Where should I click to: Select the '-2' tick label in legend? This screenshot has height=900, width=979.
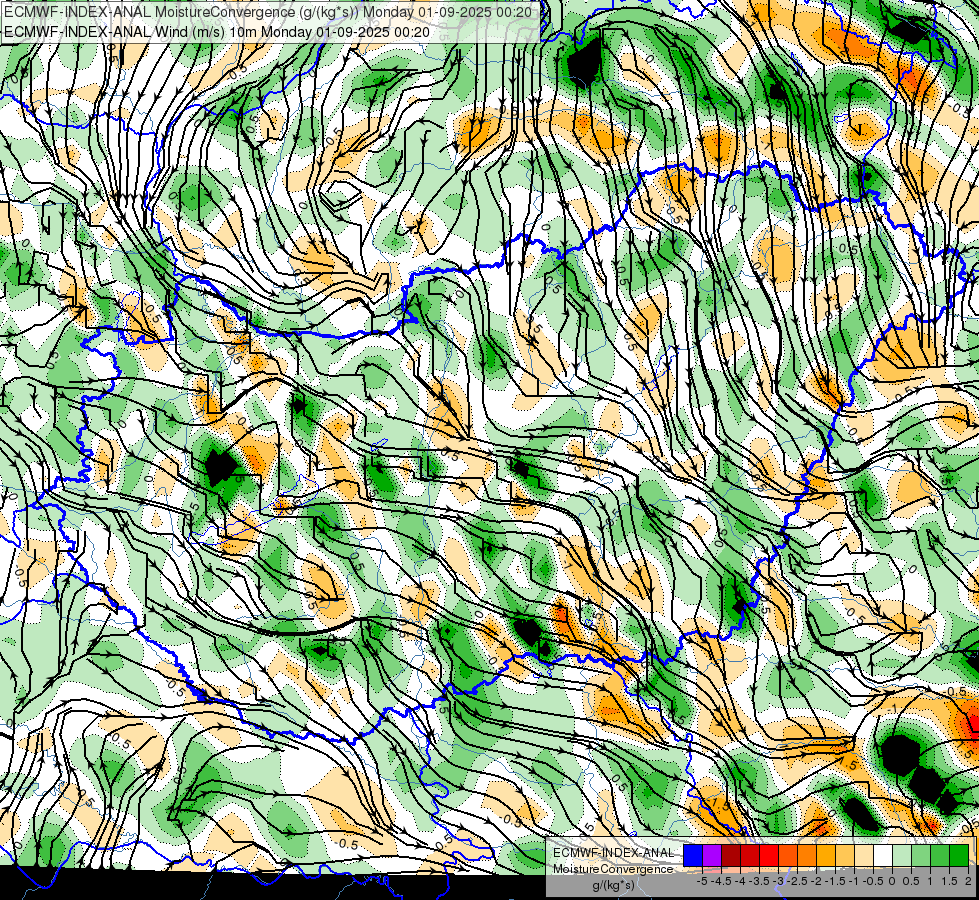coord(817,881)
